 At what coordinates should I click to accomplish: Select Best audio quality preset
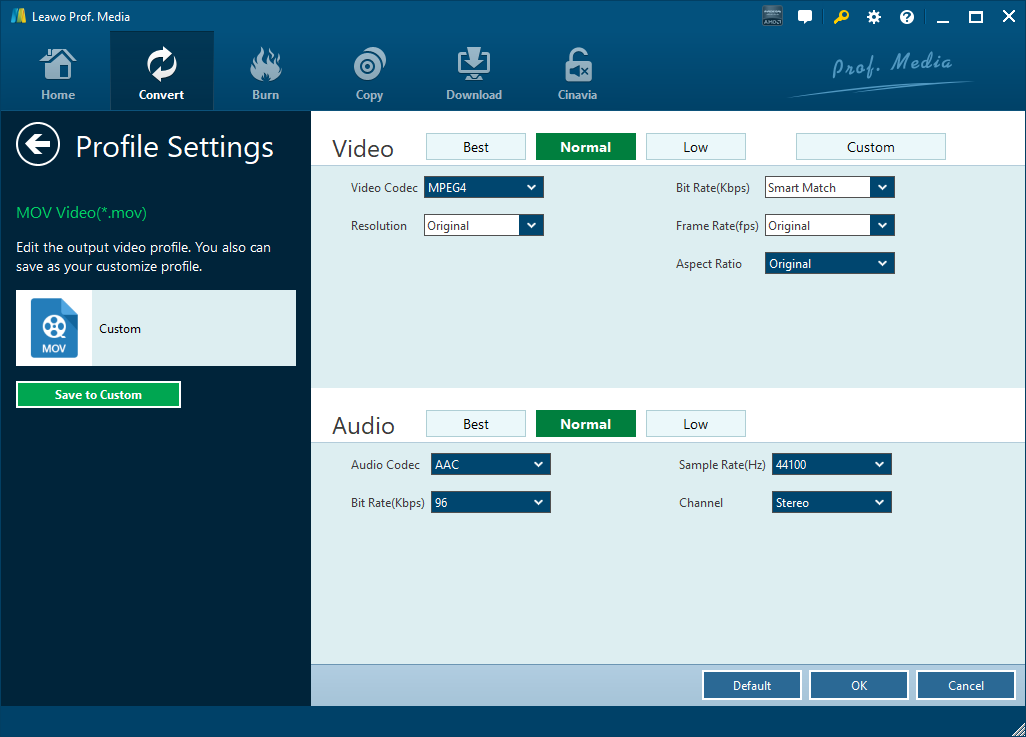(x=476, y=424)
